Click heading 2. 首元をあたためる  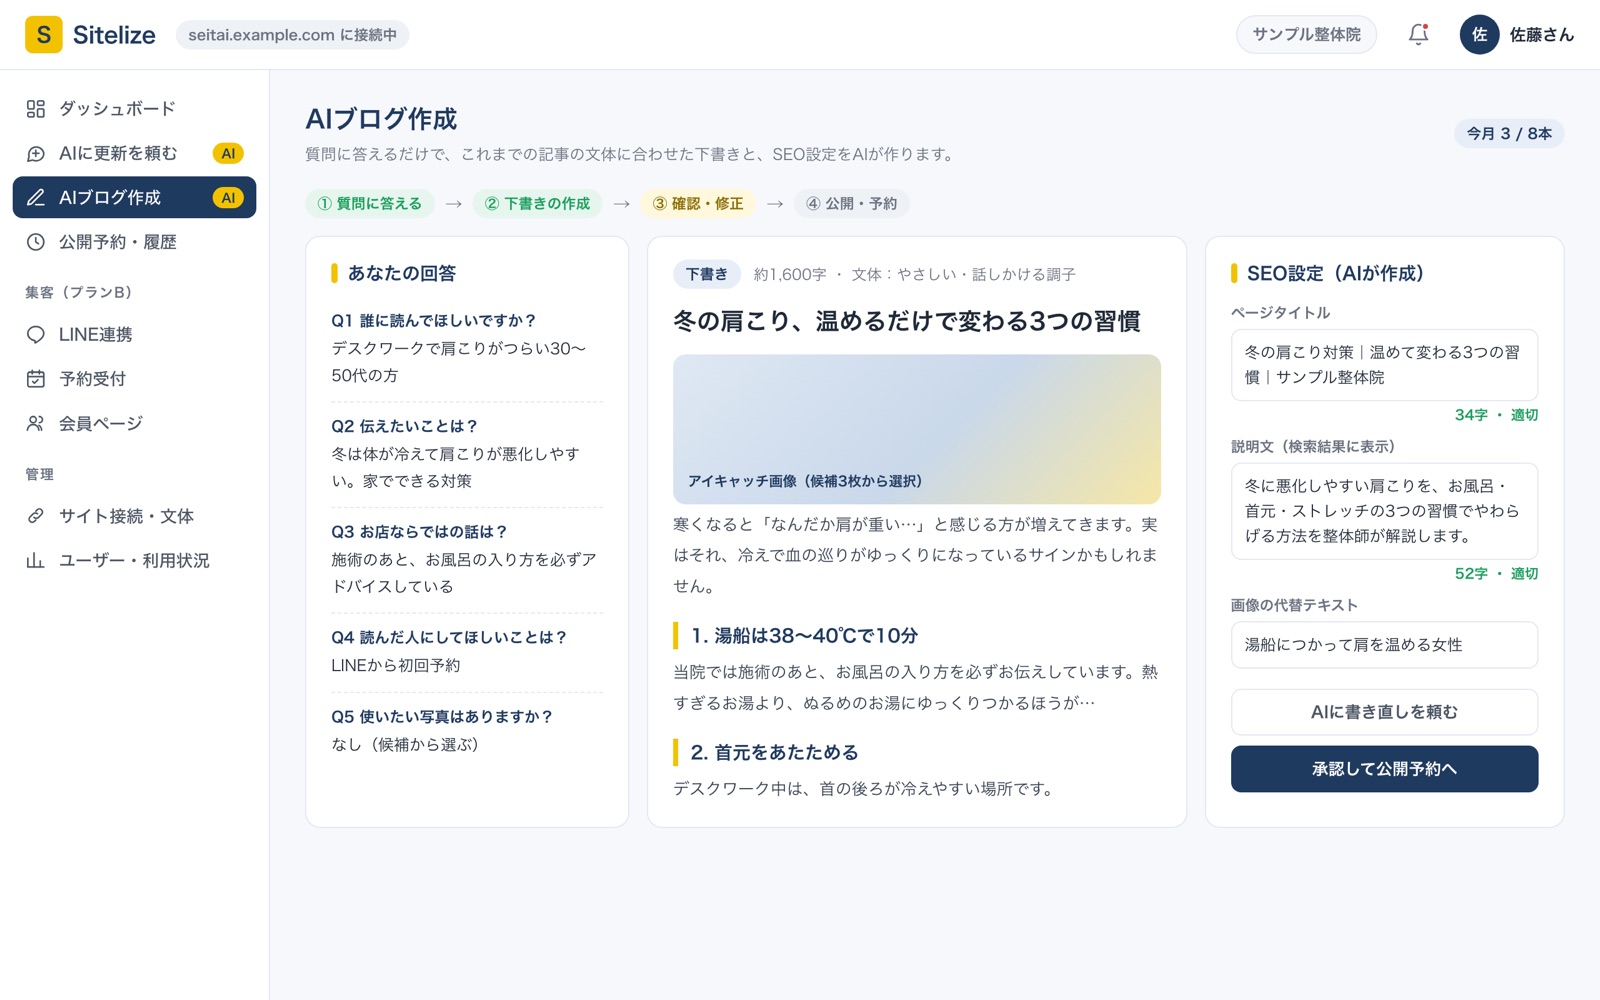774,753
